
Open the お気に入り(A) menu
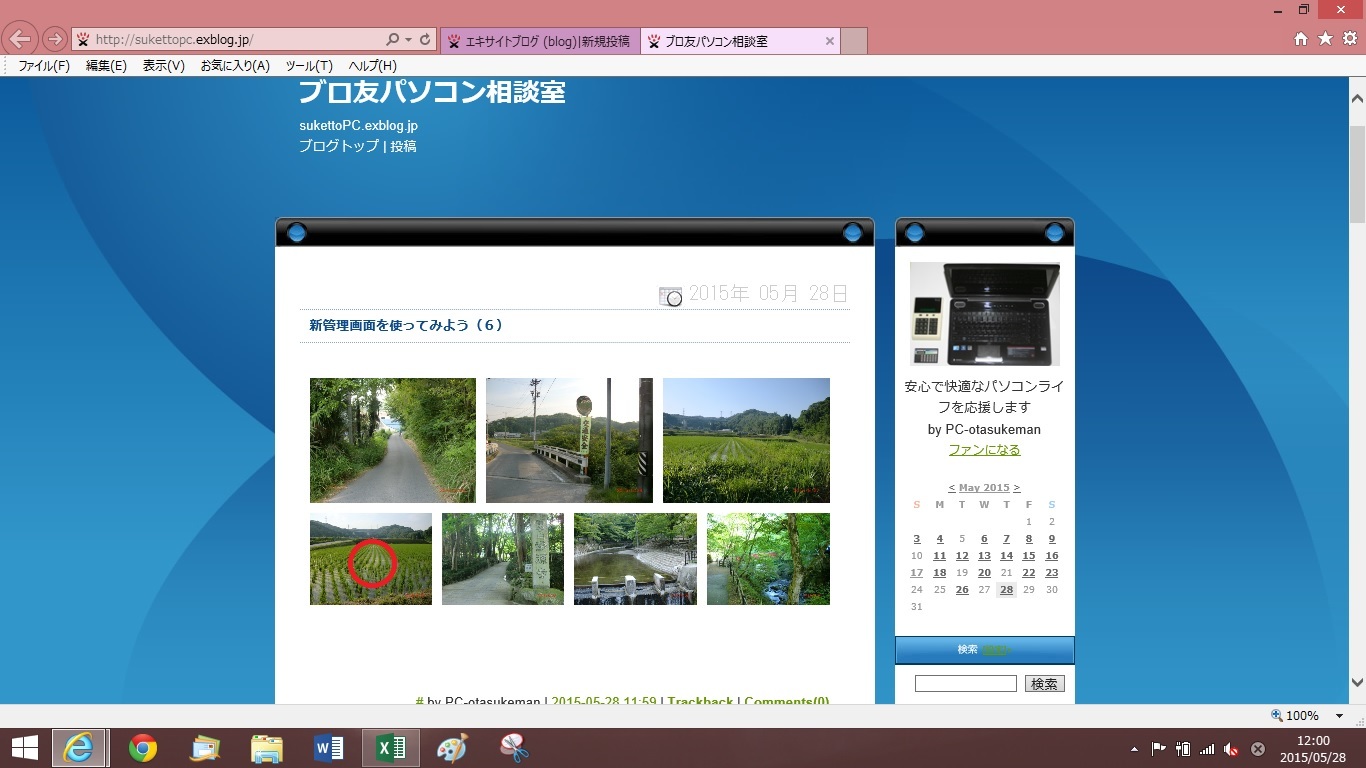235,66
